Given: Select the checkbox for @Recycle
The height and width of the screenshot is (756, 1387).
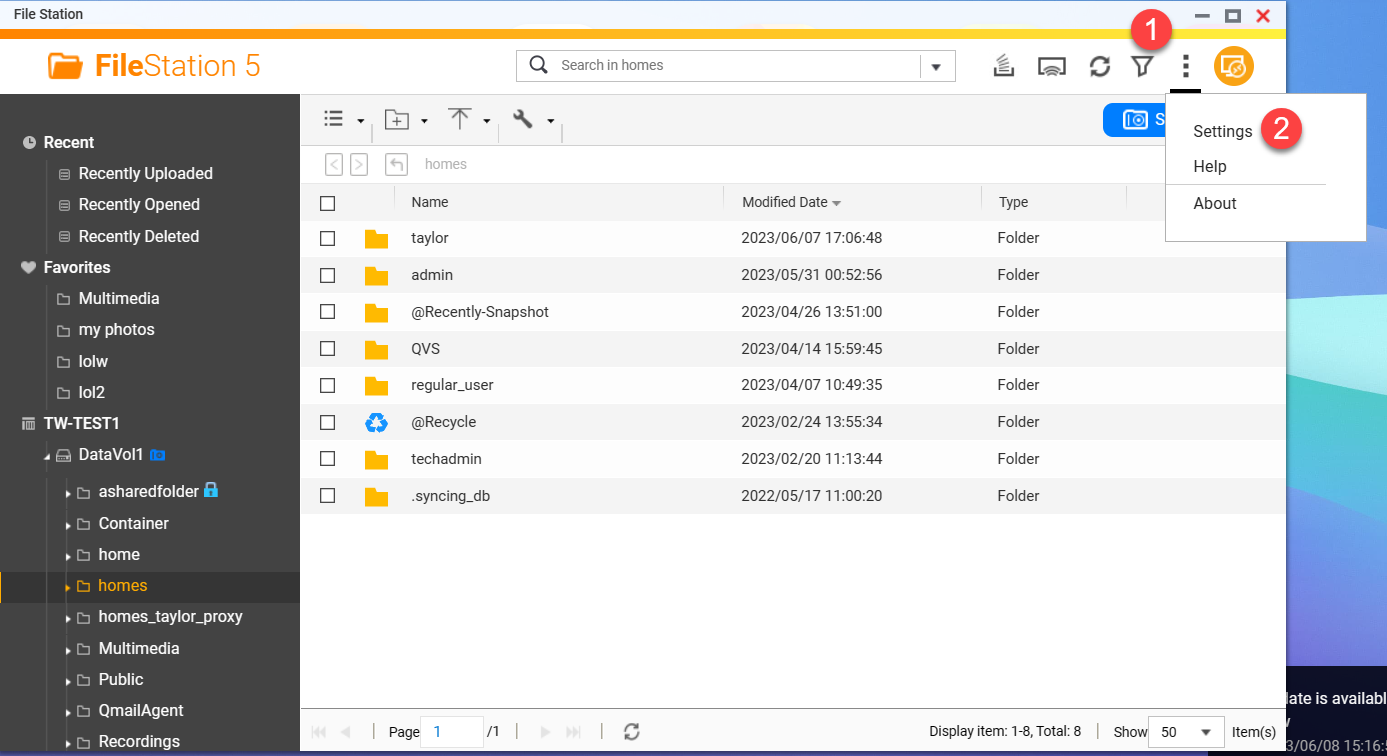Looking at the screenshot, I should [327, 421].
